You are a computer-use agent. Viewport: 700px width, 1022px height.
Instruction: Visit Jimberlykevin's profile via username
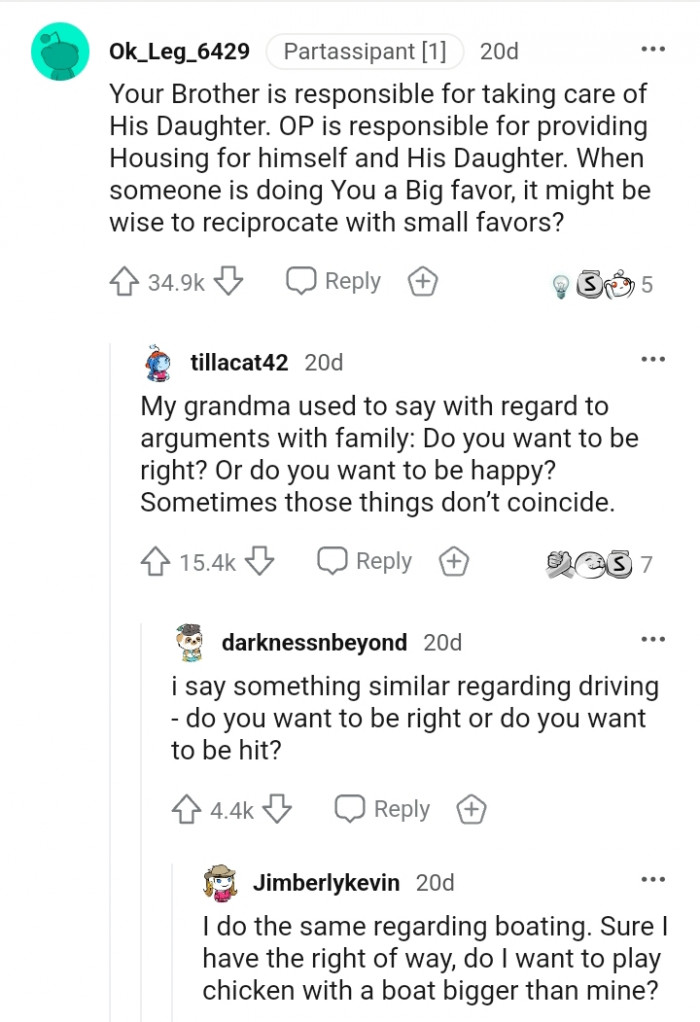pos(326,882)
